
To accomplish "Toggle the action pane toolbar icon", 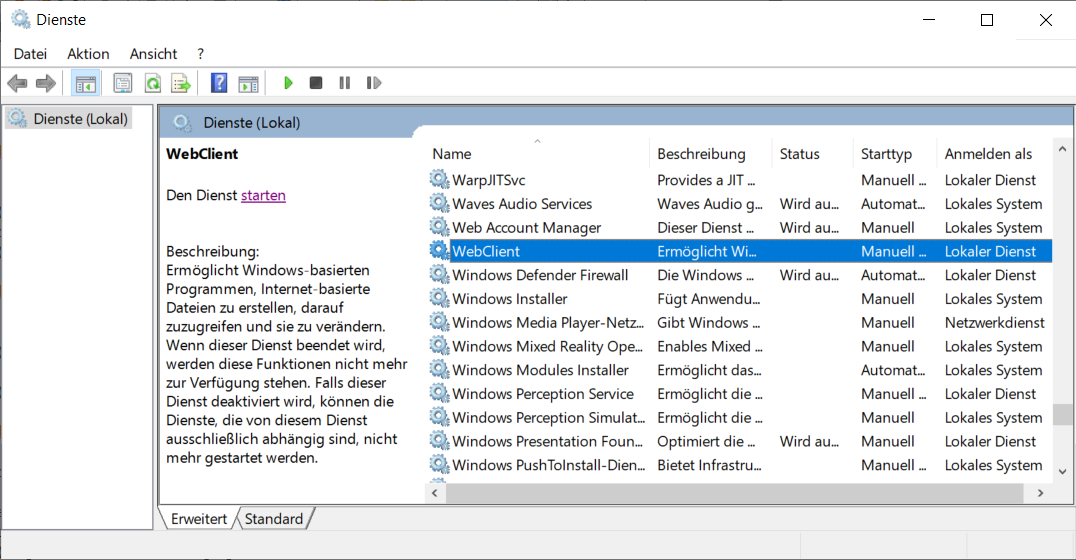I will [x=248, y=84].
